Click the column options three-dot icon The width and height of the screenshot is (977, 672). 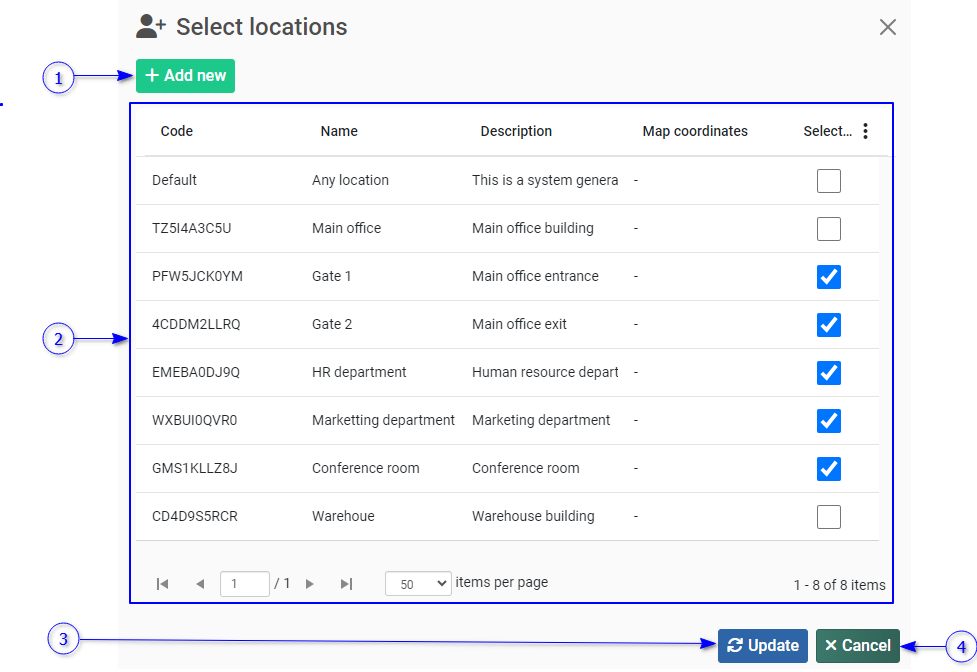click(865, 131)
